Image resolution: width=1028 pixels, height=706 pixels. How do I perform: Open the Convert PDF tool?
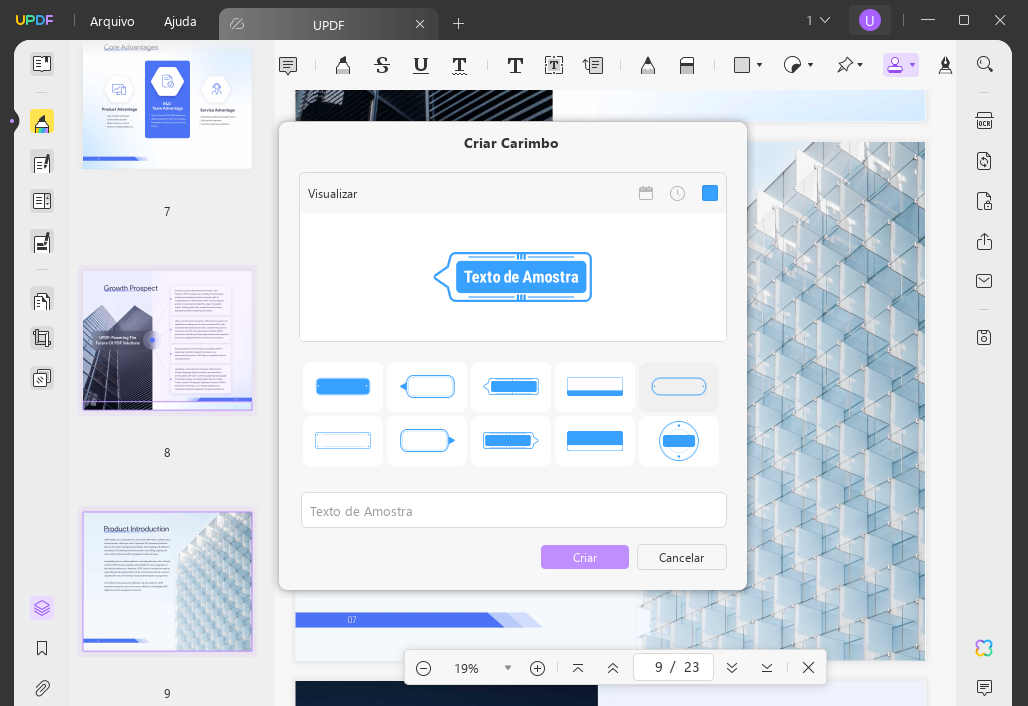click(984, 161)
